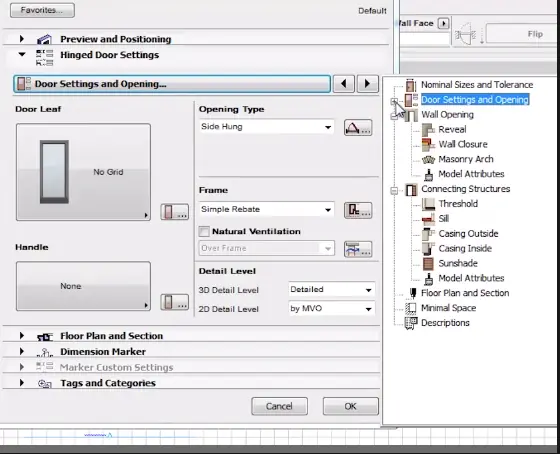The width and height of the screenshot is (560, 454).
Task: Collapse the Hinged Door Settings panel
Action: 22,55
